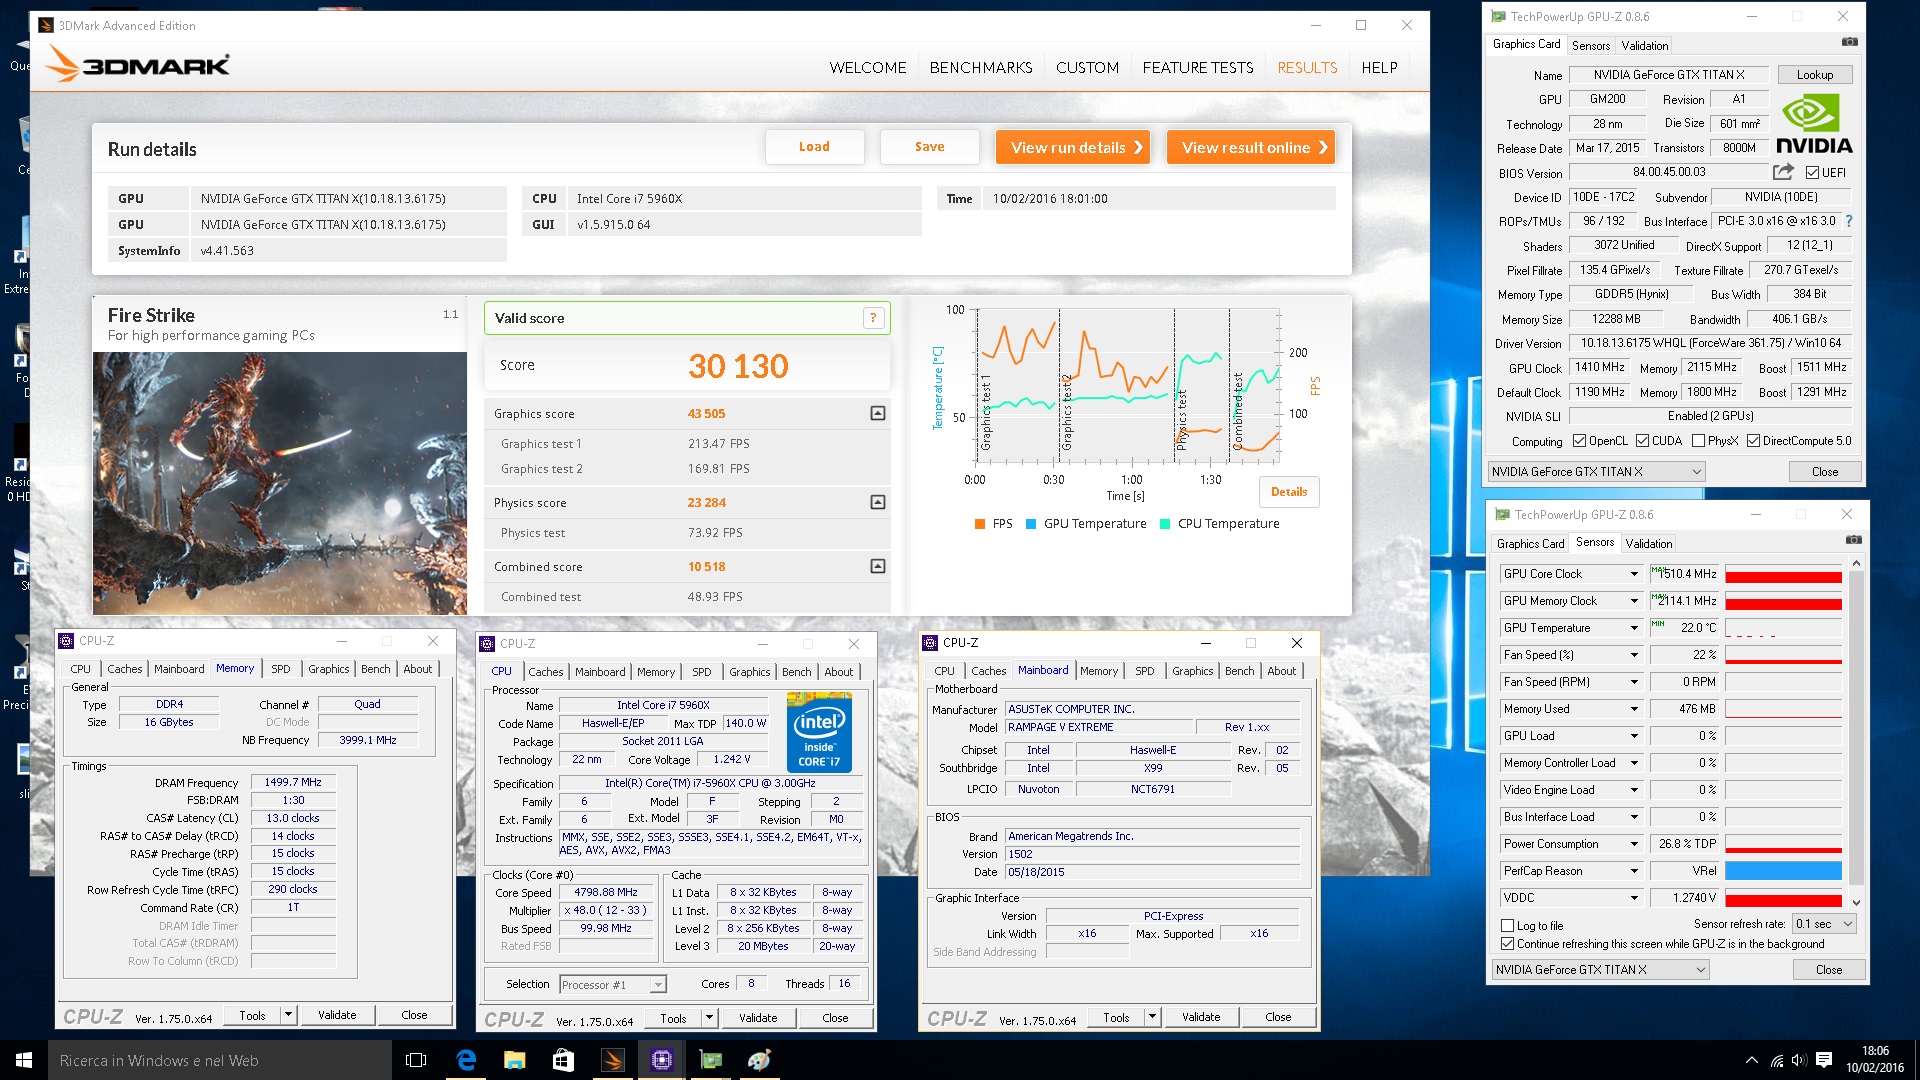The height and width of the screenshot is (1080, 1920).
Task: Click the 3DMark window title bar icon
Action: (x=45, y=25)
